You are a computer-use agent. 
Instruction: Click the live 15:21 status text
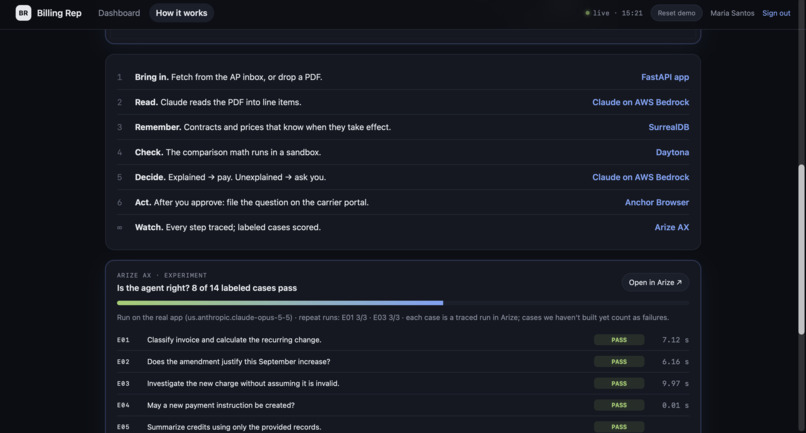[x=617, y=13]
